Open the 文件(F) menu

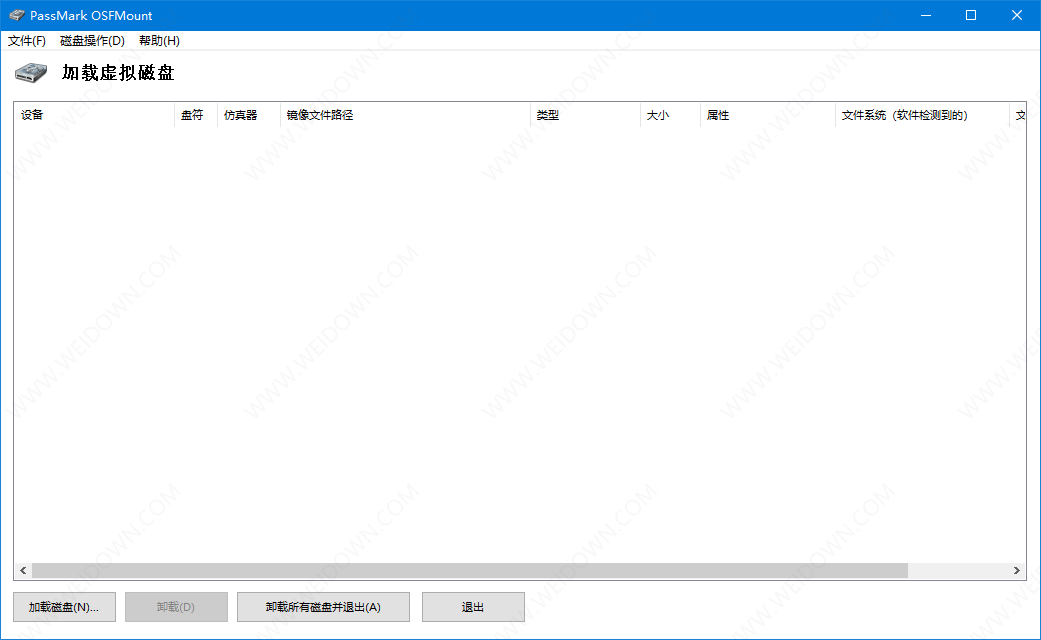pos(27,41)
